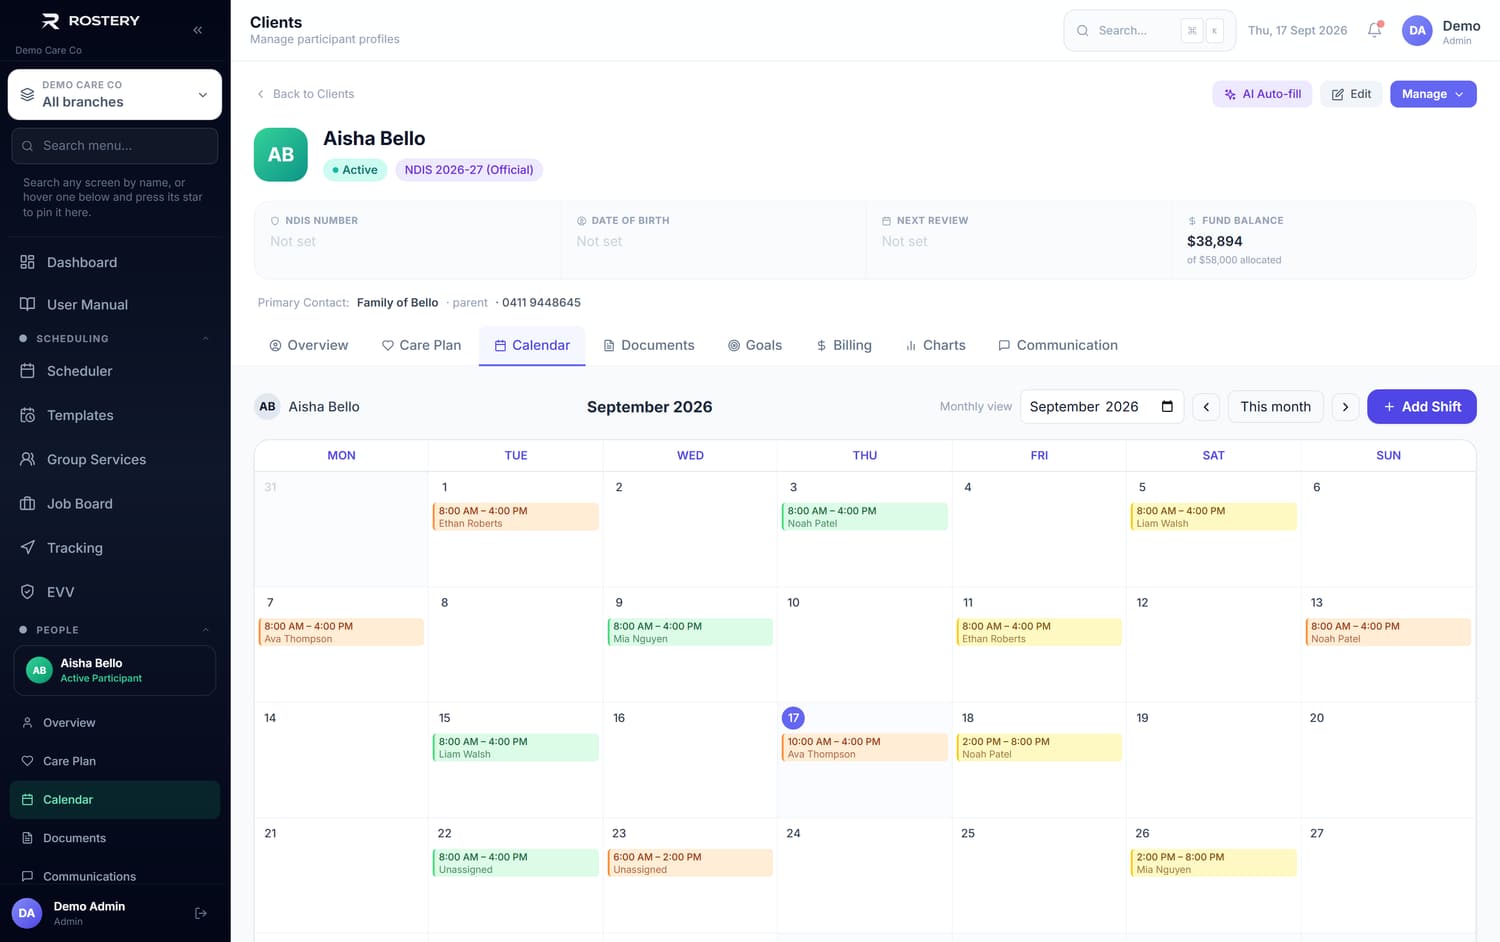Open Liam Walsh shift on September 5
Image resolution: width=1500 pixels, height=942 pixels.
click(1213, 517)
